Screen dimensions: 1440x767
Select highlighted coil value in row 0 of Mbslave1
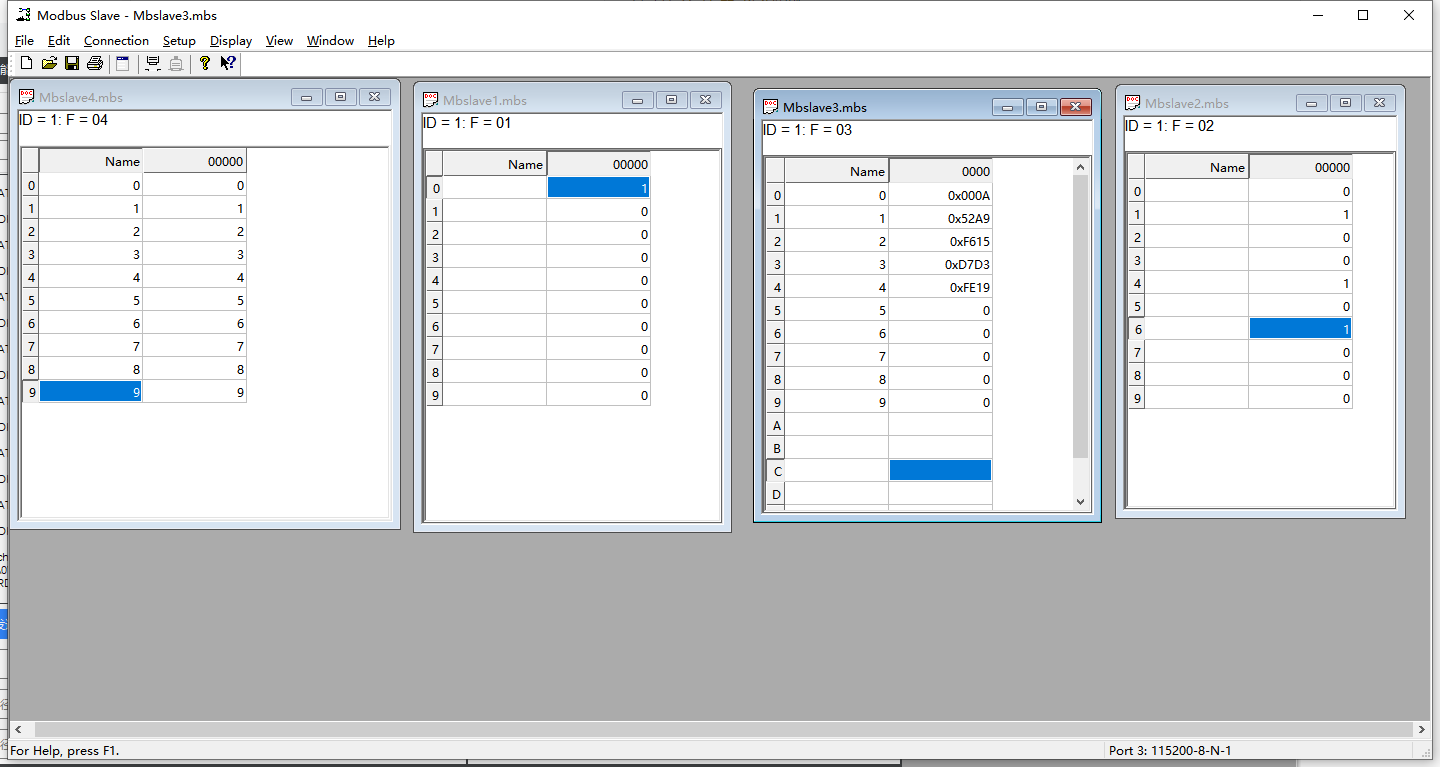pyautogui.click(x=598, y=188)
